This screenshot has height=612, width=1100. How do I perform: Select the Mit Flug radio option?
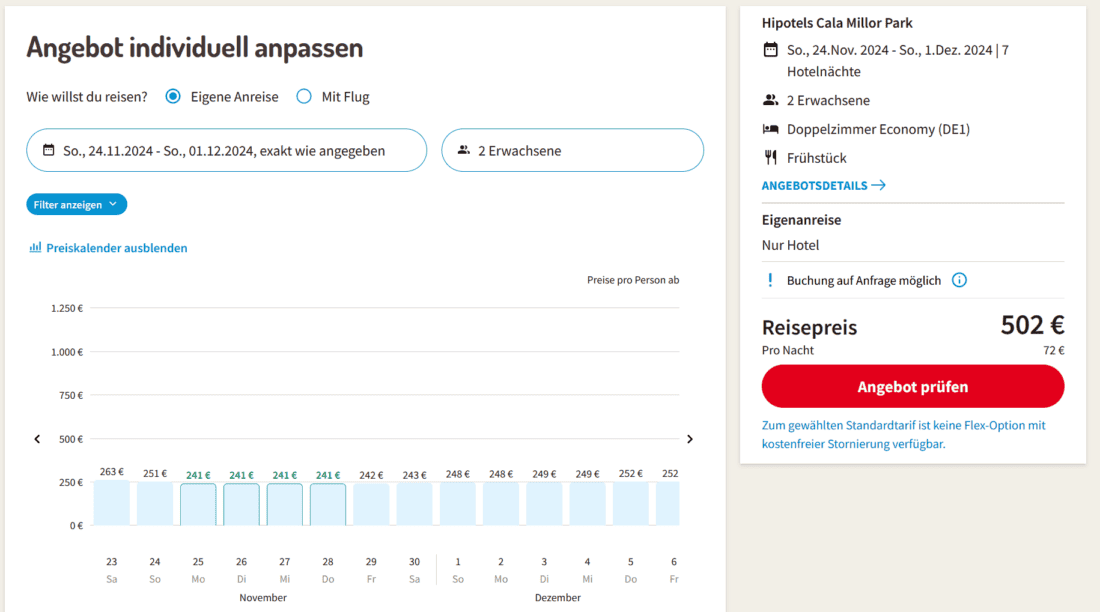(x=304, y=97)
